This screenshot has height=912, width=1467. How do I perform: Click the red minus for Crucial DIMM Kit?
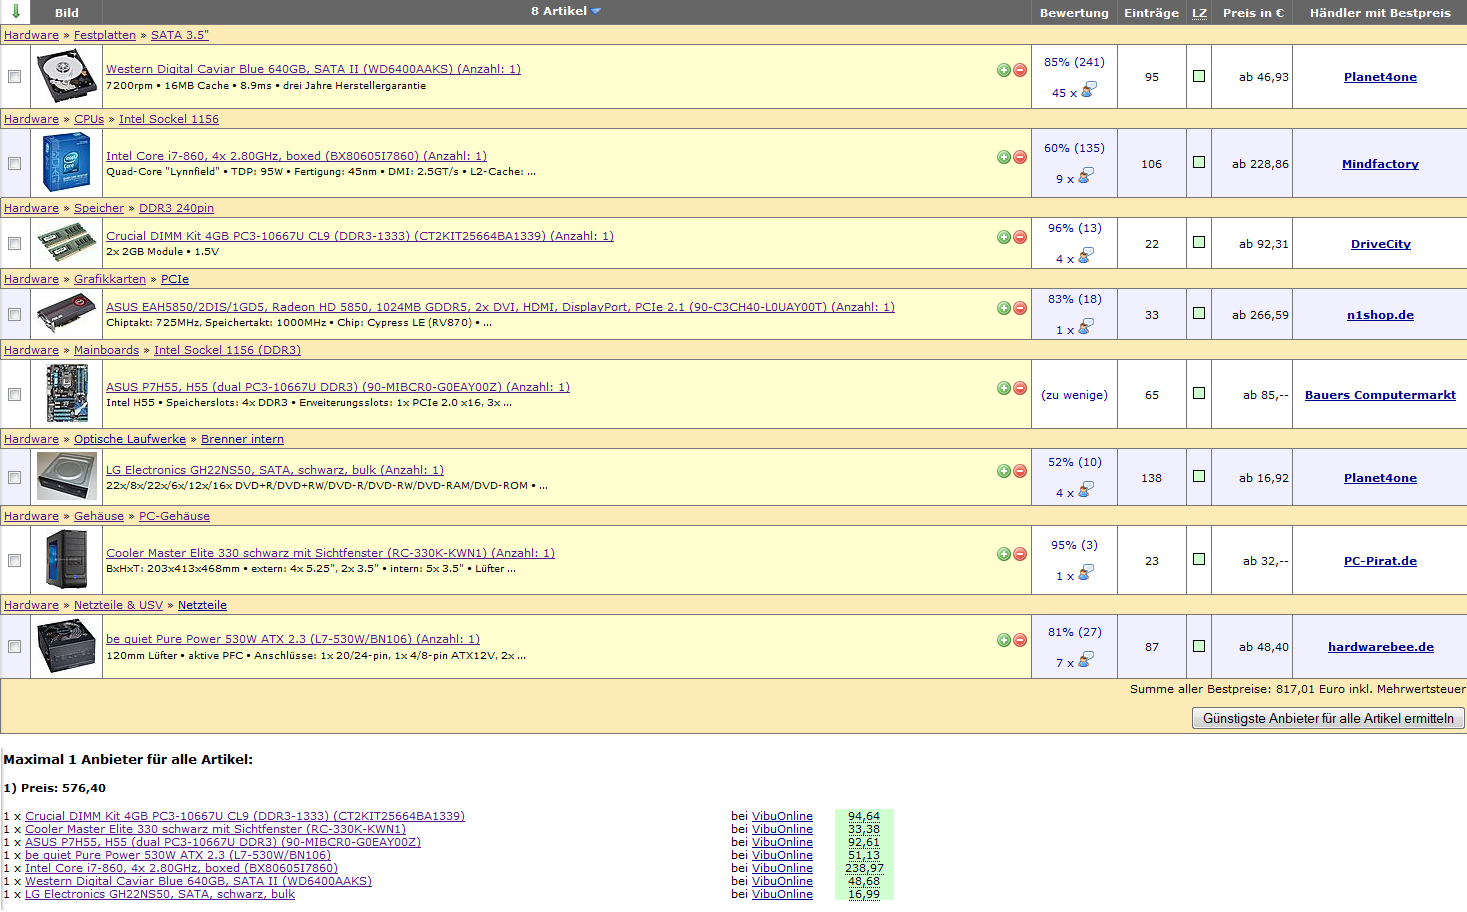(1020, 237)
